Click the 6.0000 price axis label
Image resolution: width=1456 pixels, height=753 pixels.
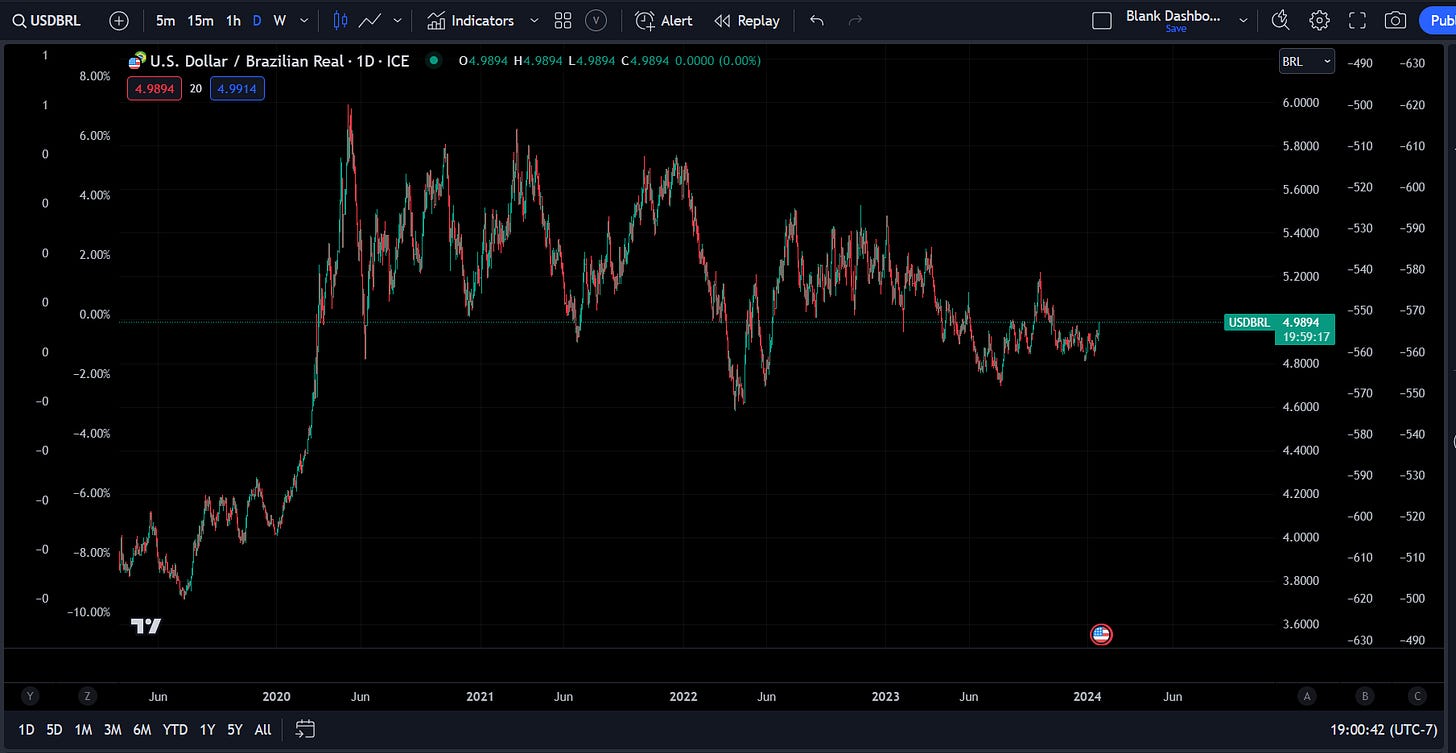(1300, 102)
